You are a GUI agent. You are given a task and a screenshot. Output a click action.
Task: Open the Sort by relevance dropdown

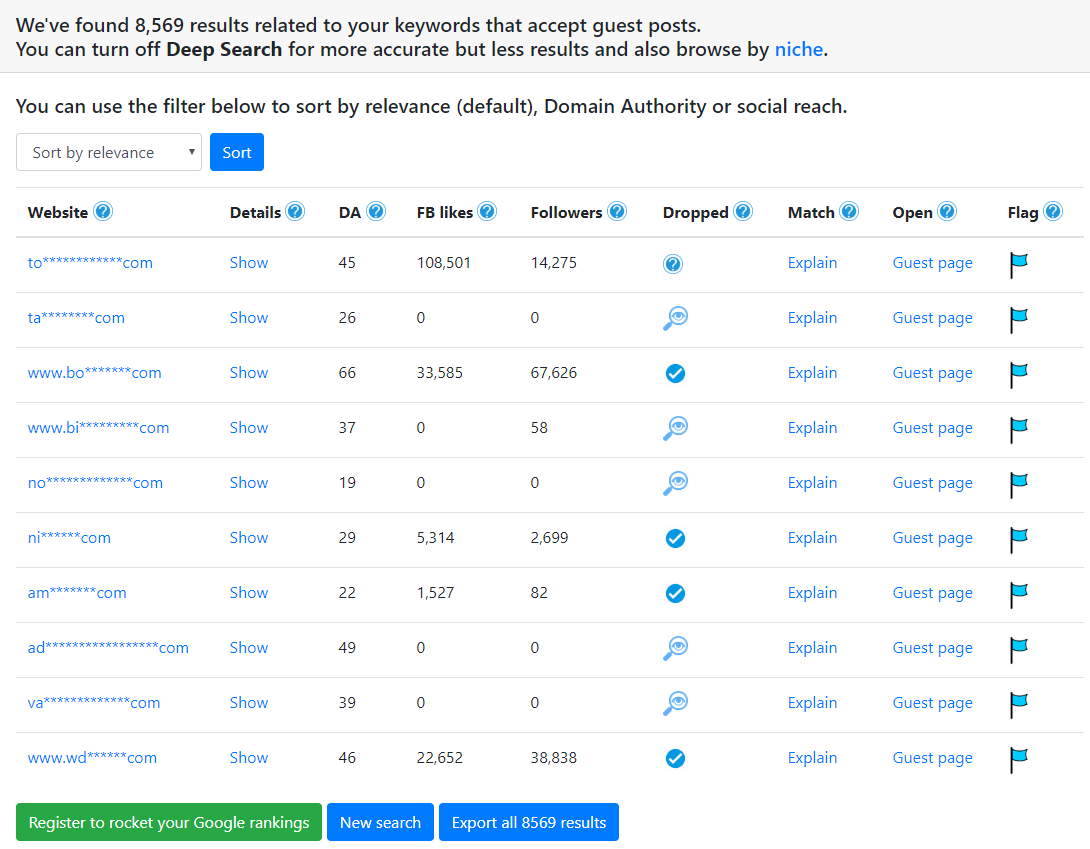(x=109, y=152)
